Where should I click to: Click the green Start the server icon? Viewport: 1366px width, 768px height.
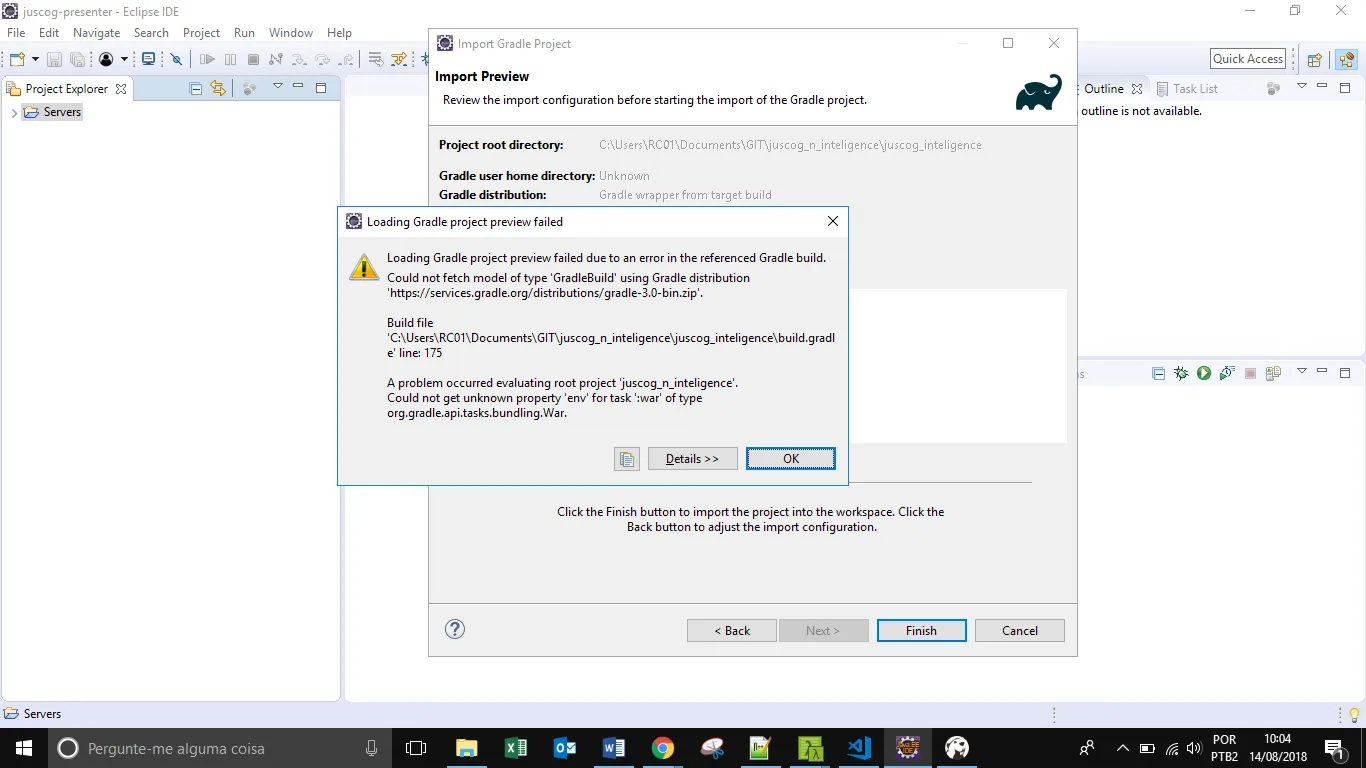click(1204, 374)
